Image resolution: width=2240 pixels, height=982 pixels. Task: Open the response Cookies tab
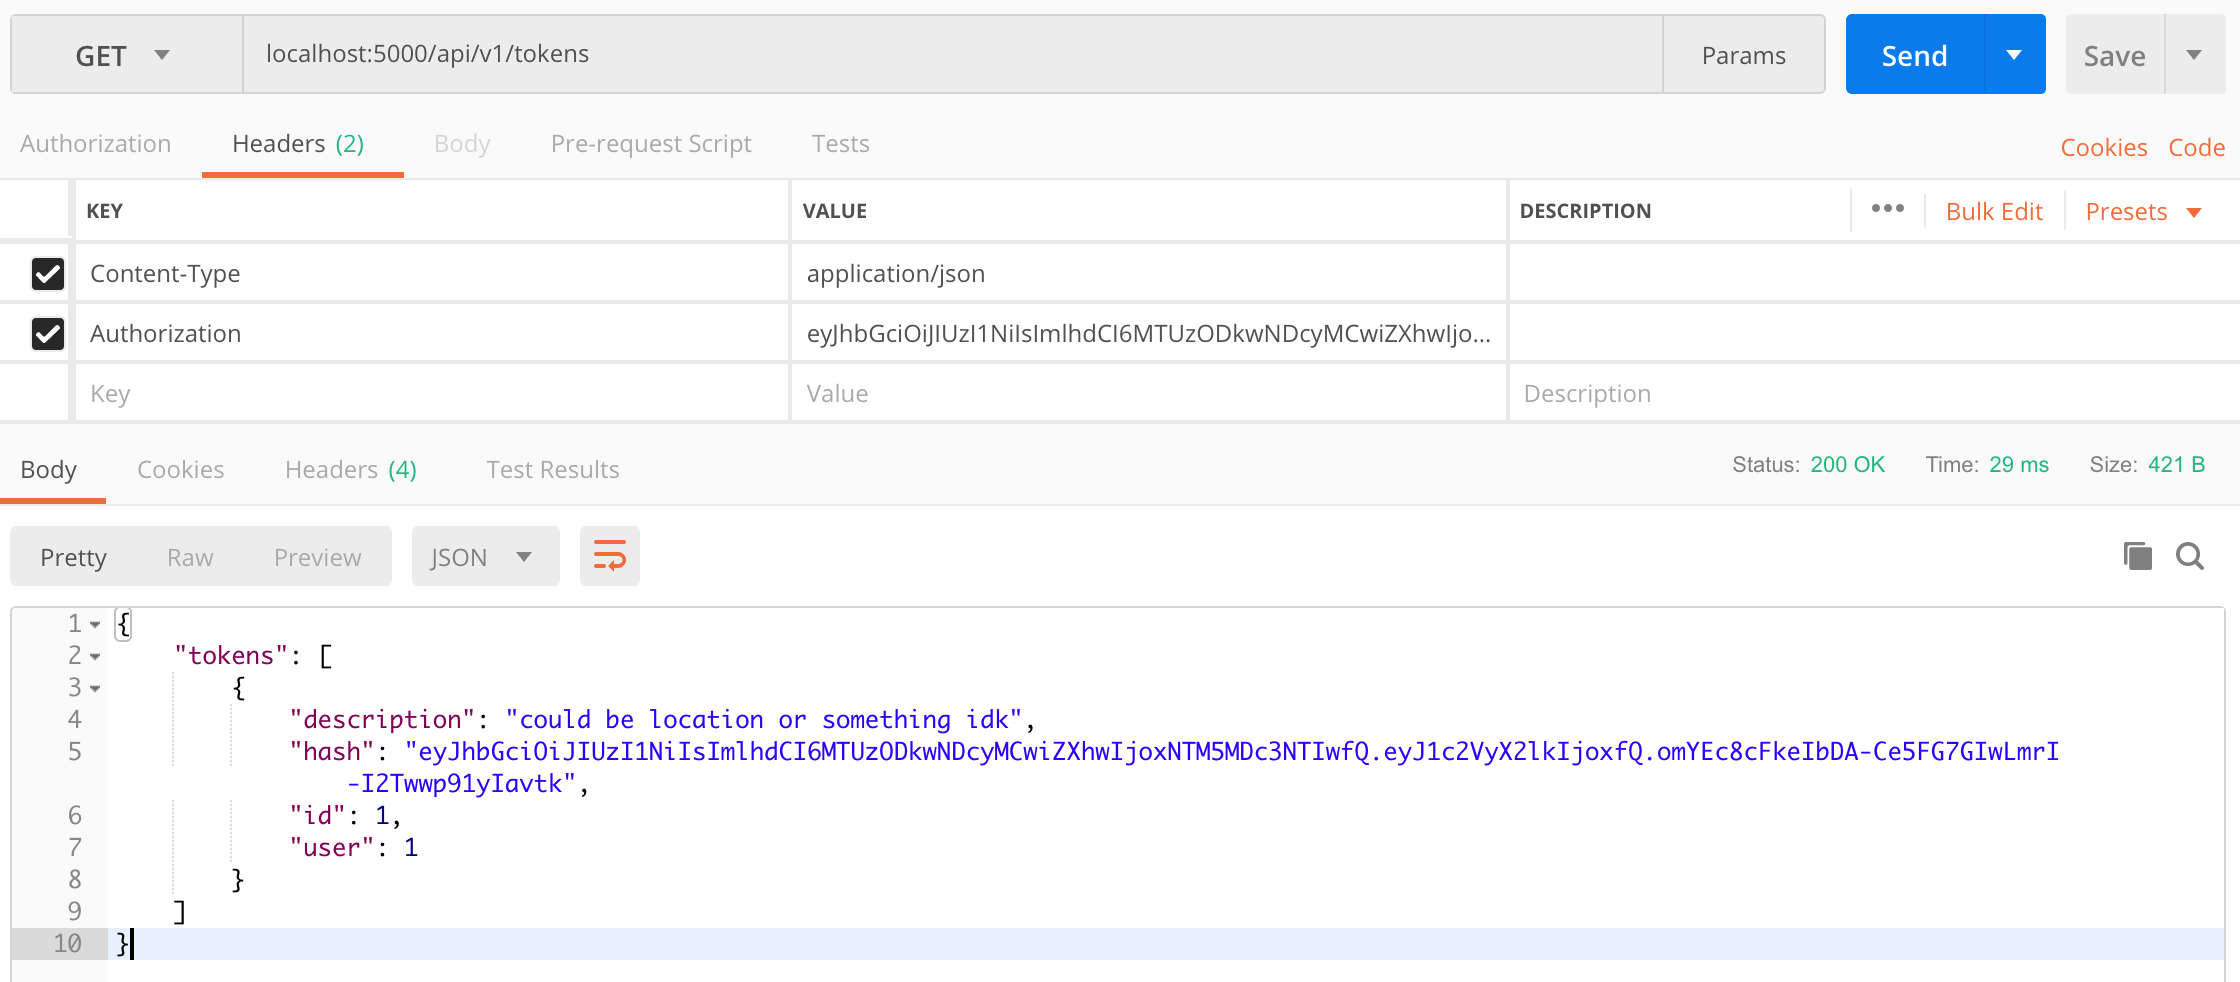coord(180,469)
